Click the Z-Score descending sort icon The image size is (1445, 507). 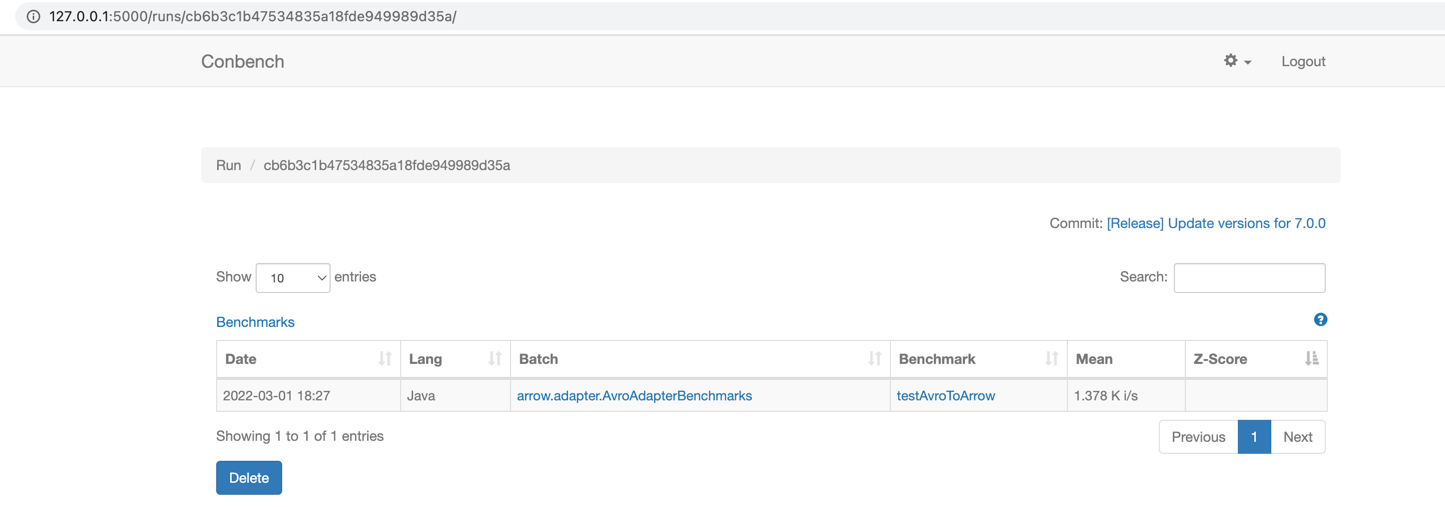tap(1311, 359)
